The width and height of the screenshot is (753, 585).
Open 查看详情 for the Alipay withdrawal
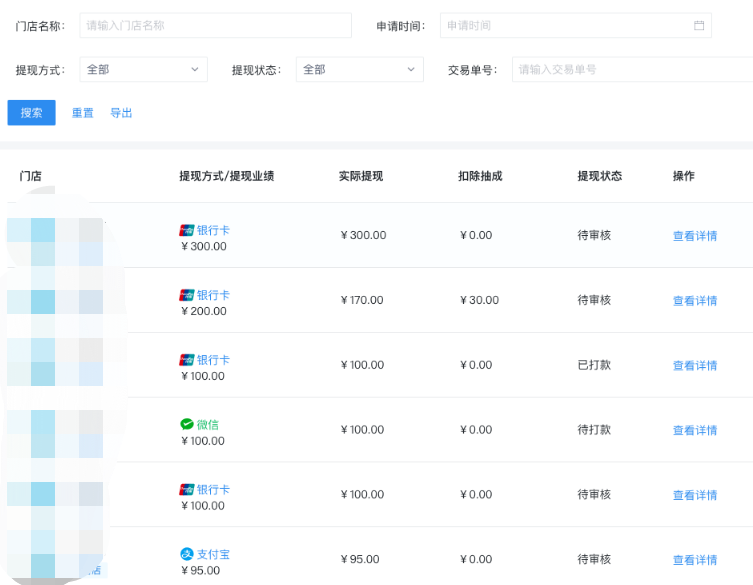[x=695, y=560]
